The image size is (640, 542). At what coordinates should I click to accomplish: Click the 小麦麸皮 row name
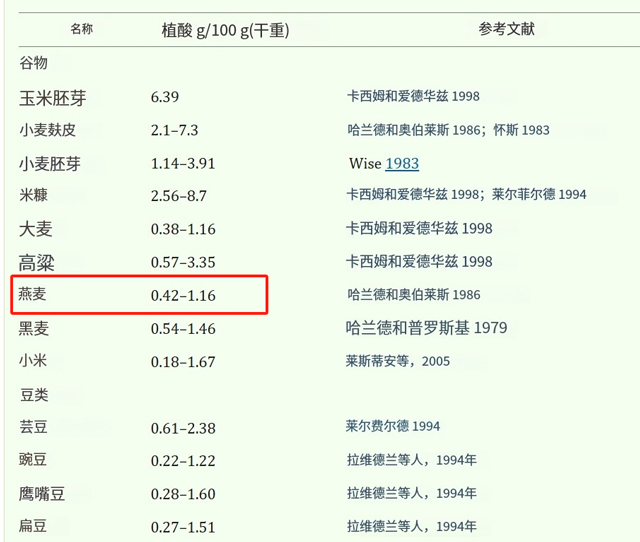48,130
